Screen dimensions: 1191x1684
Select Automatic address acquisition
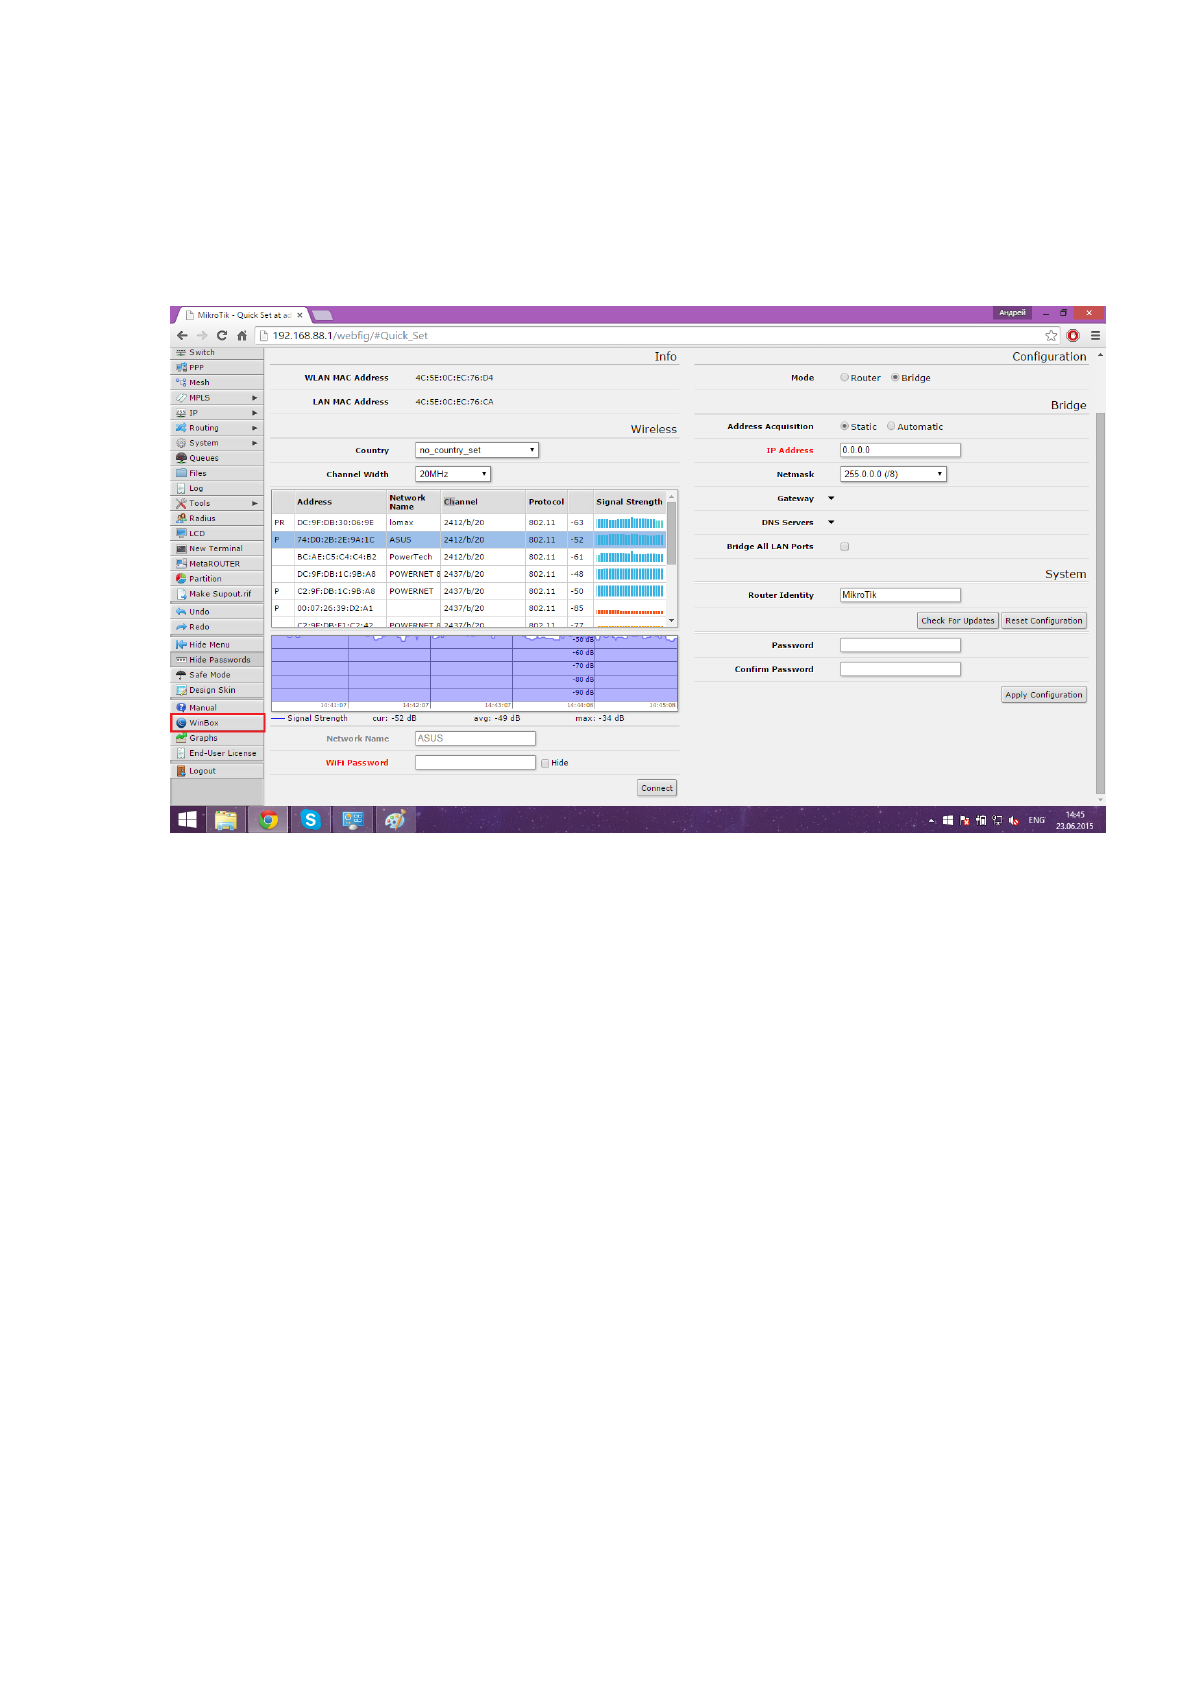[x=891, y=426]
